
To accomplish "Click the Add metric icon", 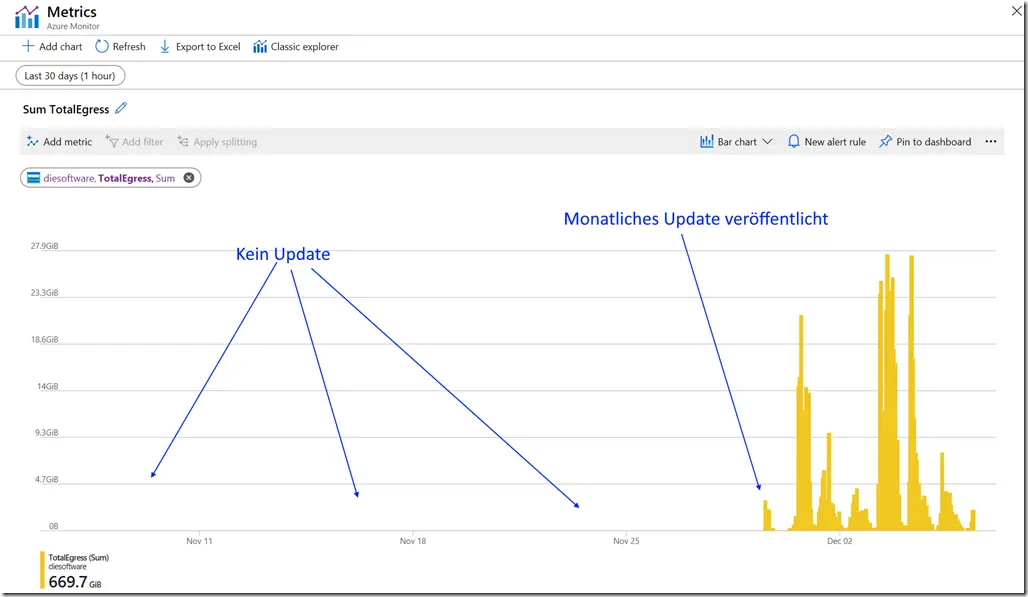I will (32, 142).
